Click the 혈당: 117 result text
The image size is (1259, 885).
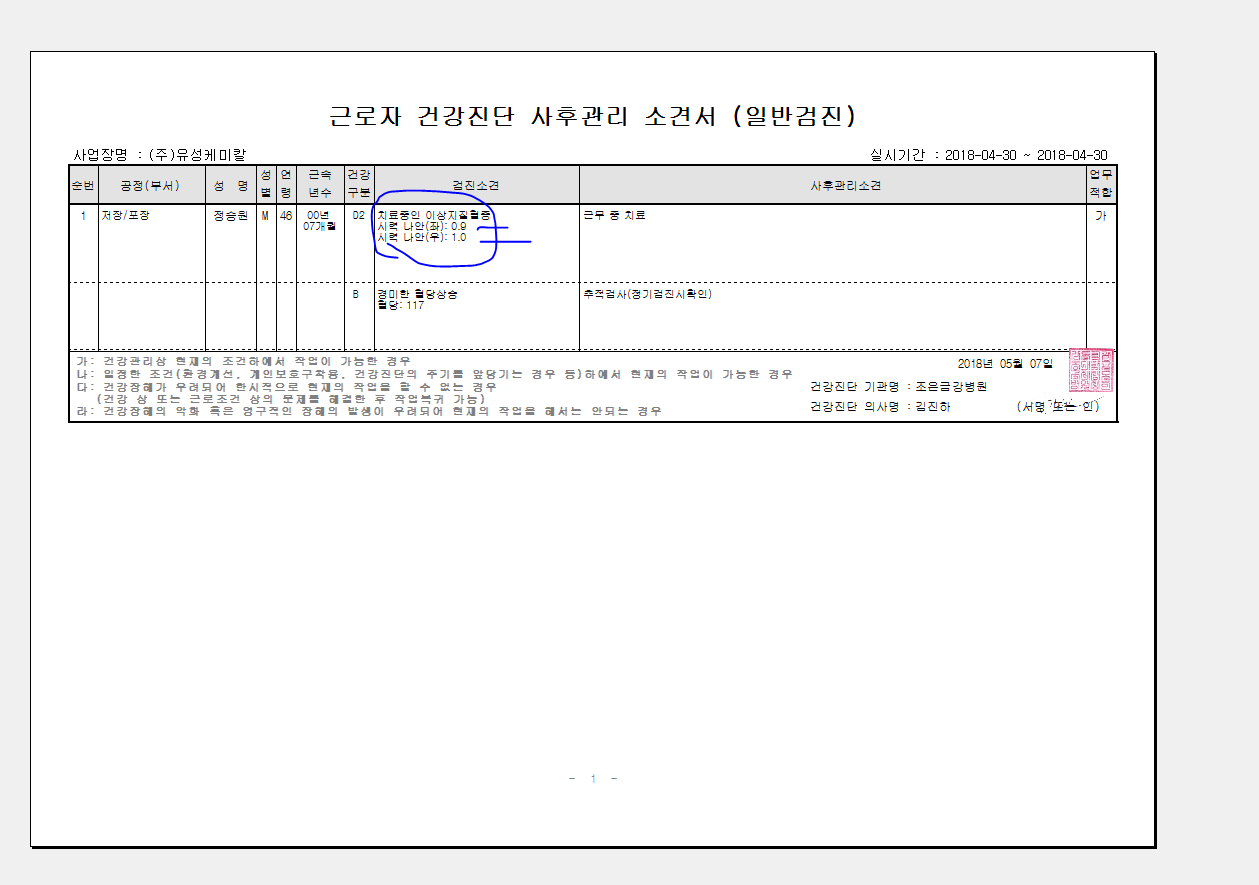pyautogui.click(x=401, y=305)
